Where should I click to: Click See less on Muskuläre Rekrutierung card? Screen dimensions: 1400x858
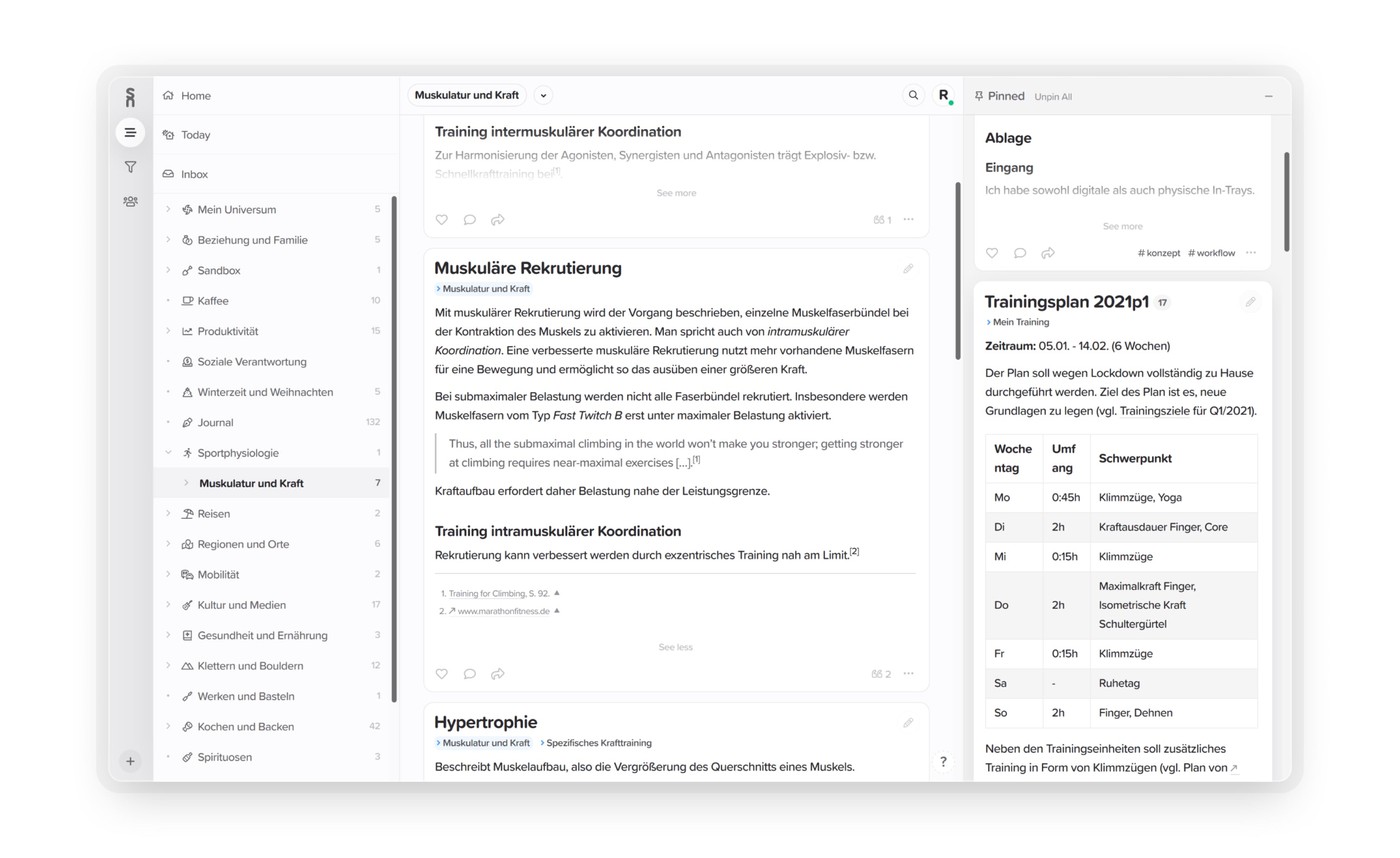675,647
